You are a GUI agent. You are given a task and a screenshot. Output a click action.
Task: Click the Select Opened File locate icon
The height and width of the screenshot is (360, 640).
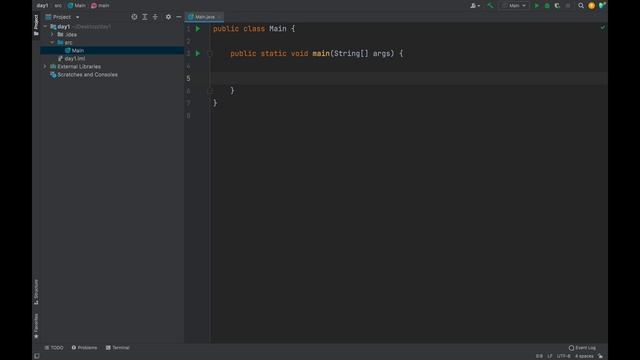(134, 17)
